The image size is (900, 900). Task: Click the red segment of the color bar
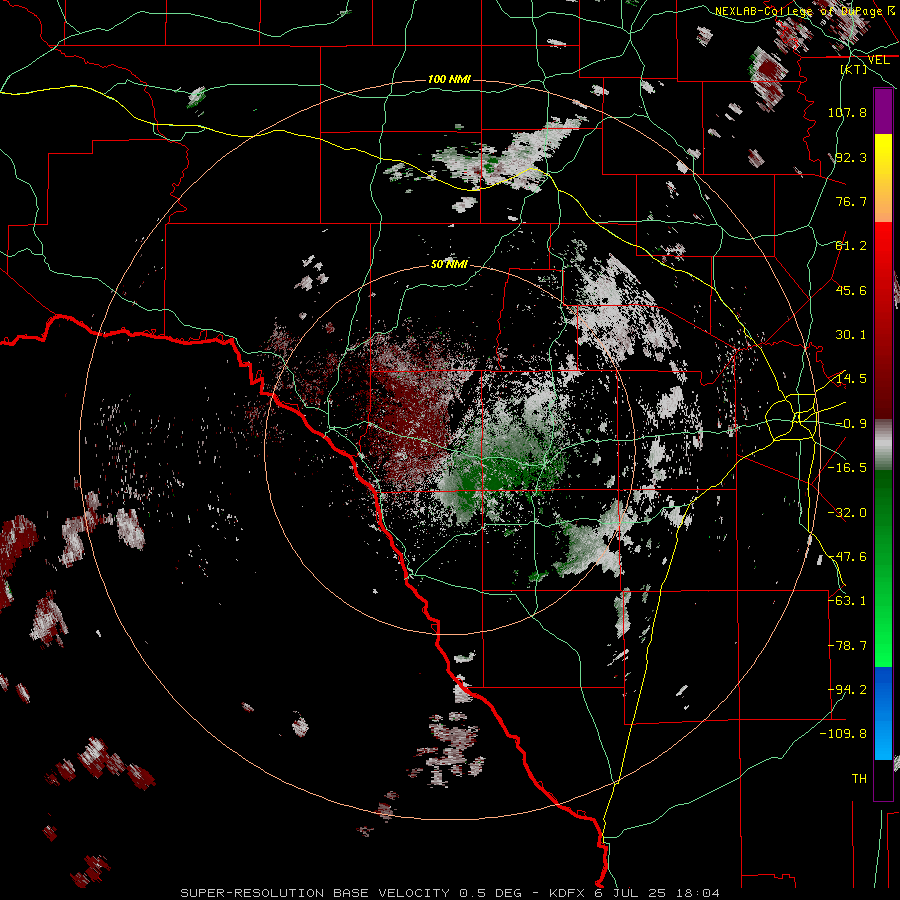(883, 320)
